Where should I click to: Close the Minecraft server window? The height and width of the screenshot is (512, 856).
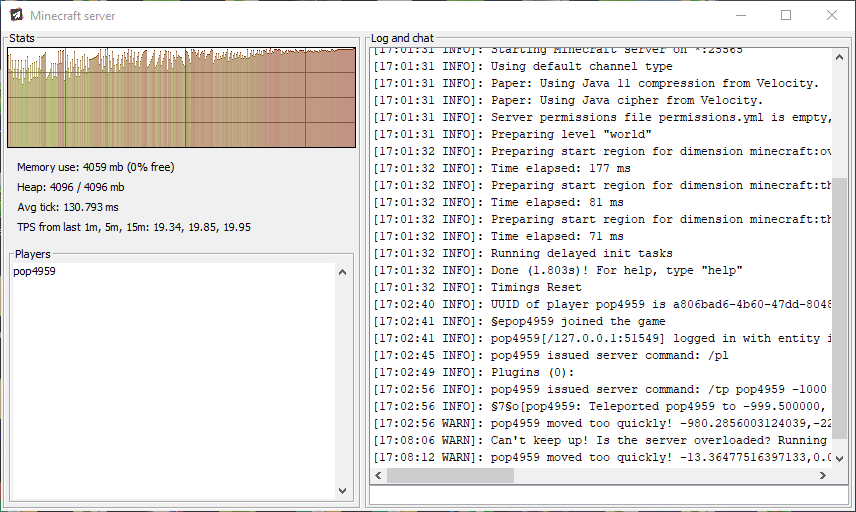coord(831,15)
